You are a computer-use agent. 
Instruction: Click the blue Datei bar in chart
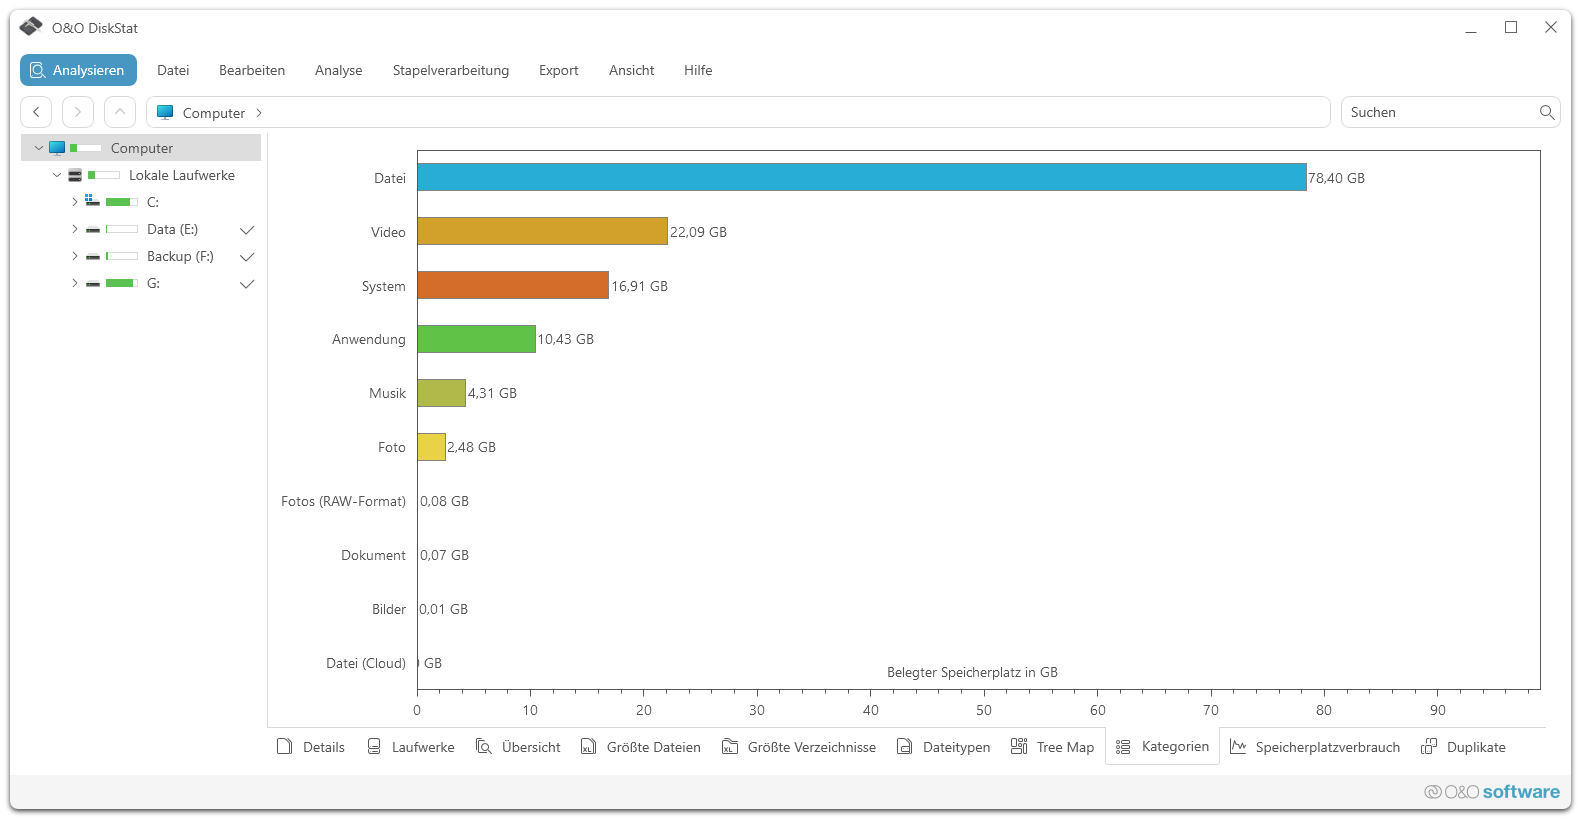[862, 177]
